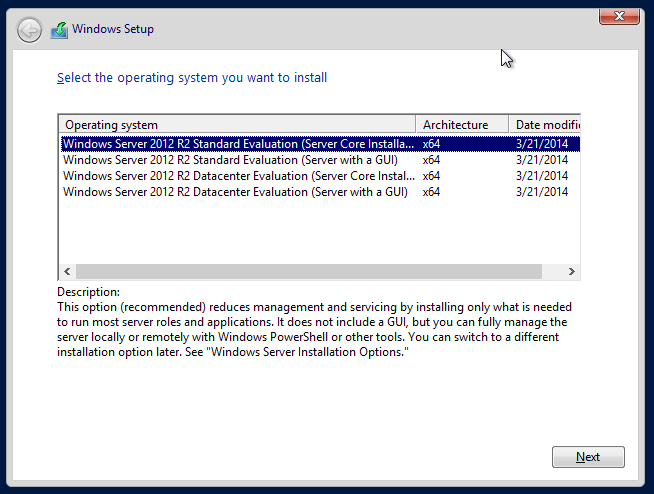
Task: Click the Windows Setup title bar icon
Action: click(x=60, y=30)
